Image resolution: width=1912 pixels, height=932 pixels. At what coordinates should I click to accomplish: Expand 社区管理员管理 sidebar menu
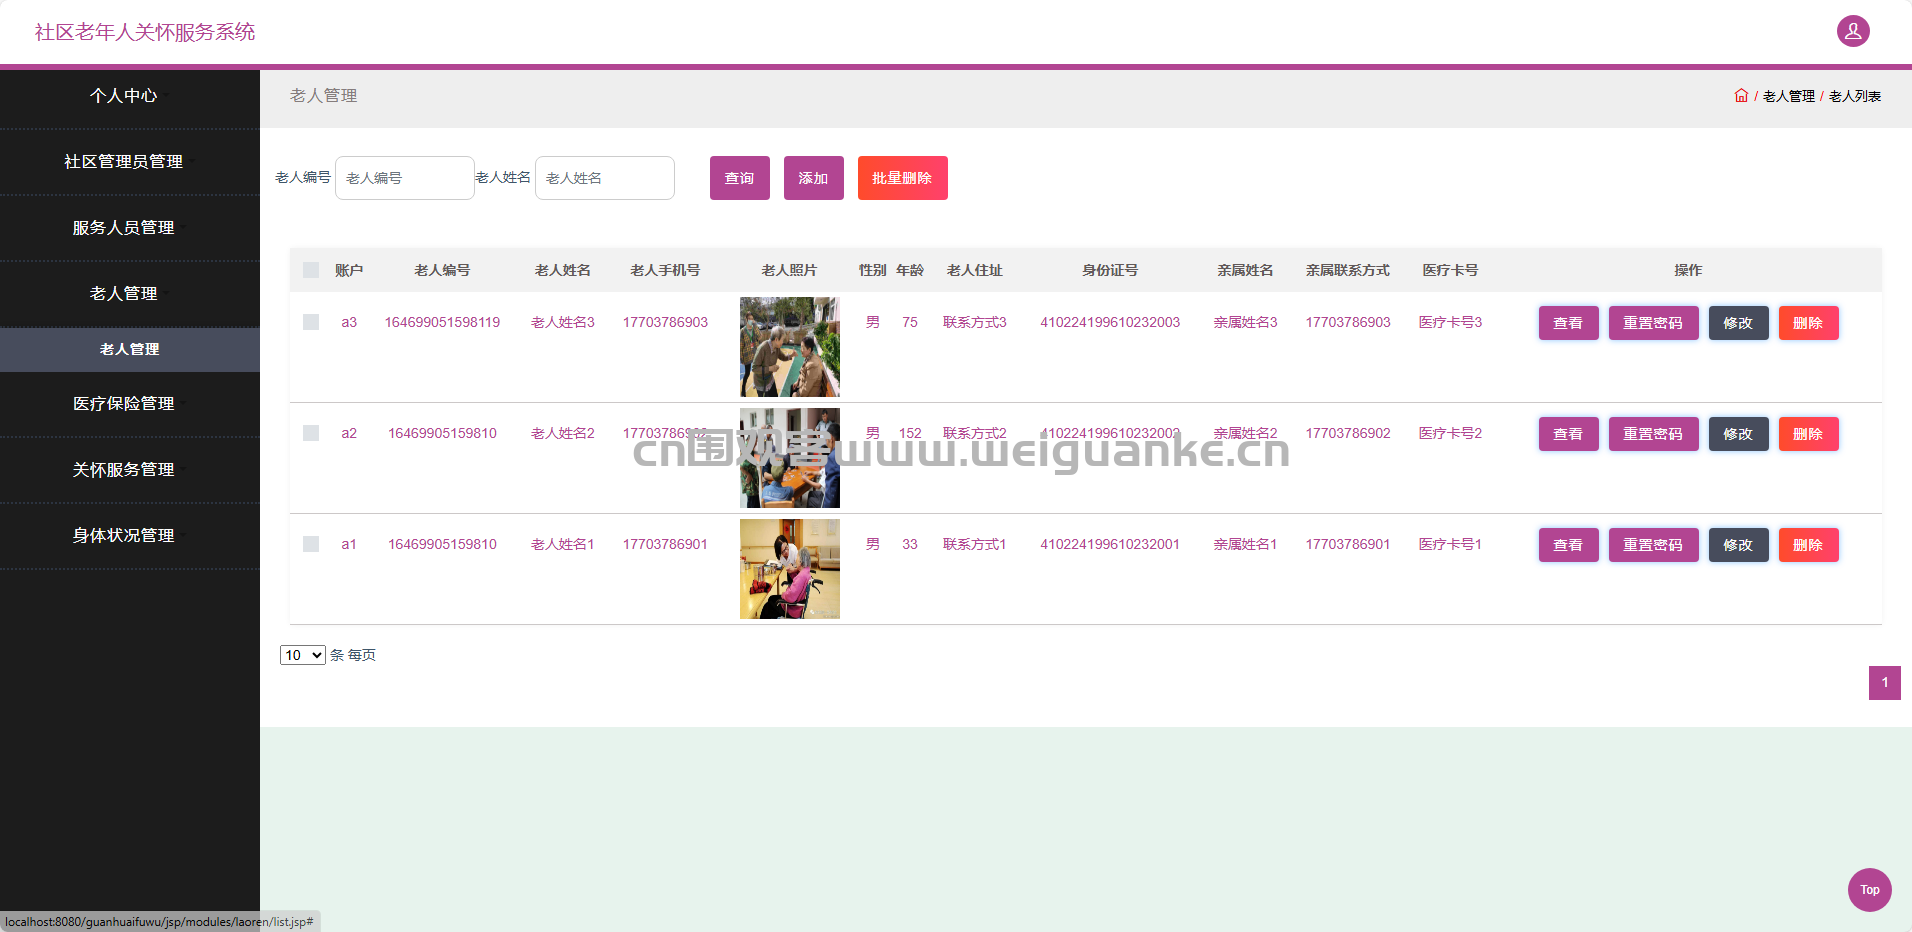click(130, 162)
